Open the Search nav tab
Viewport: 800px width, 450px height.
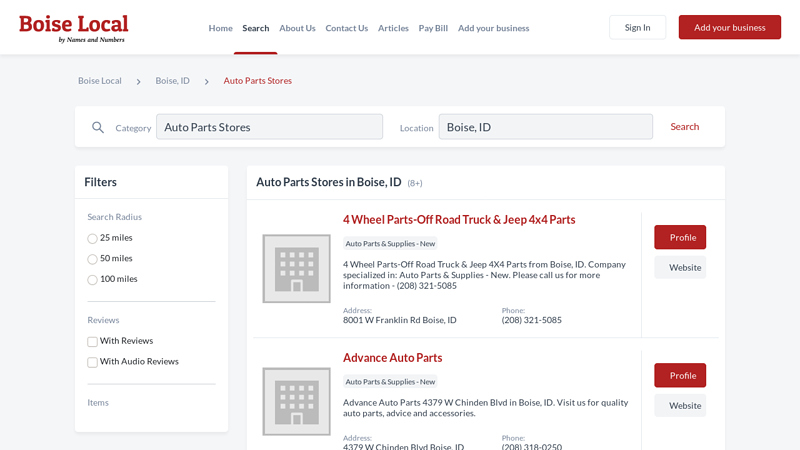click(256, 28)
